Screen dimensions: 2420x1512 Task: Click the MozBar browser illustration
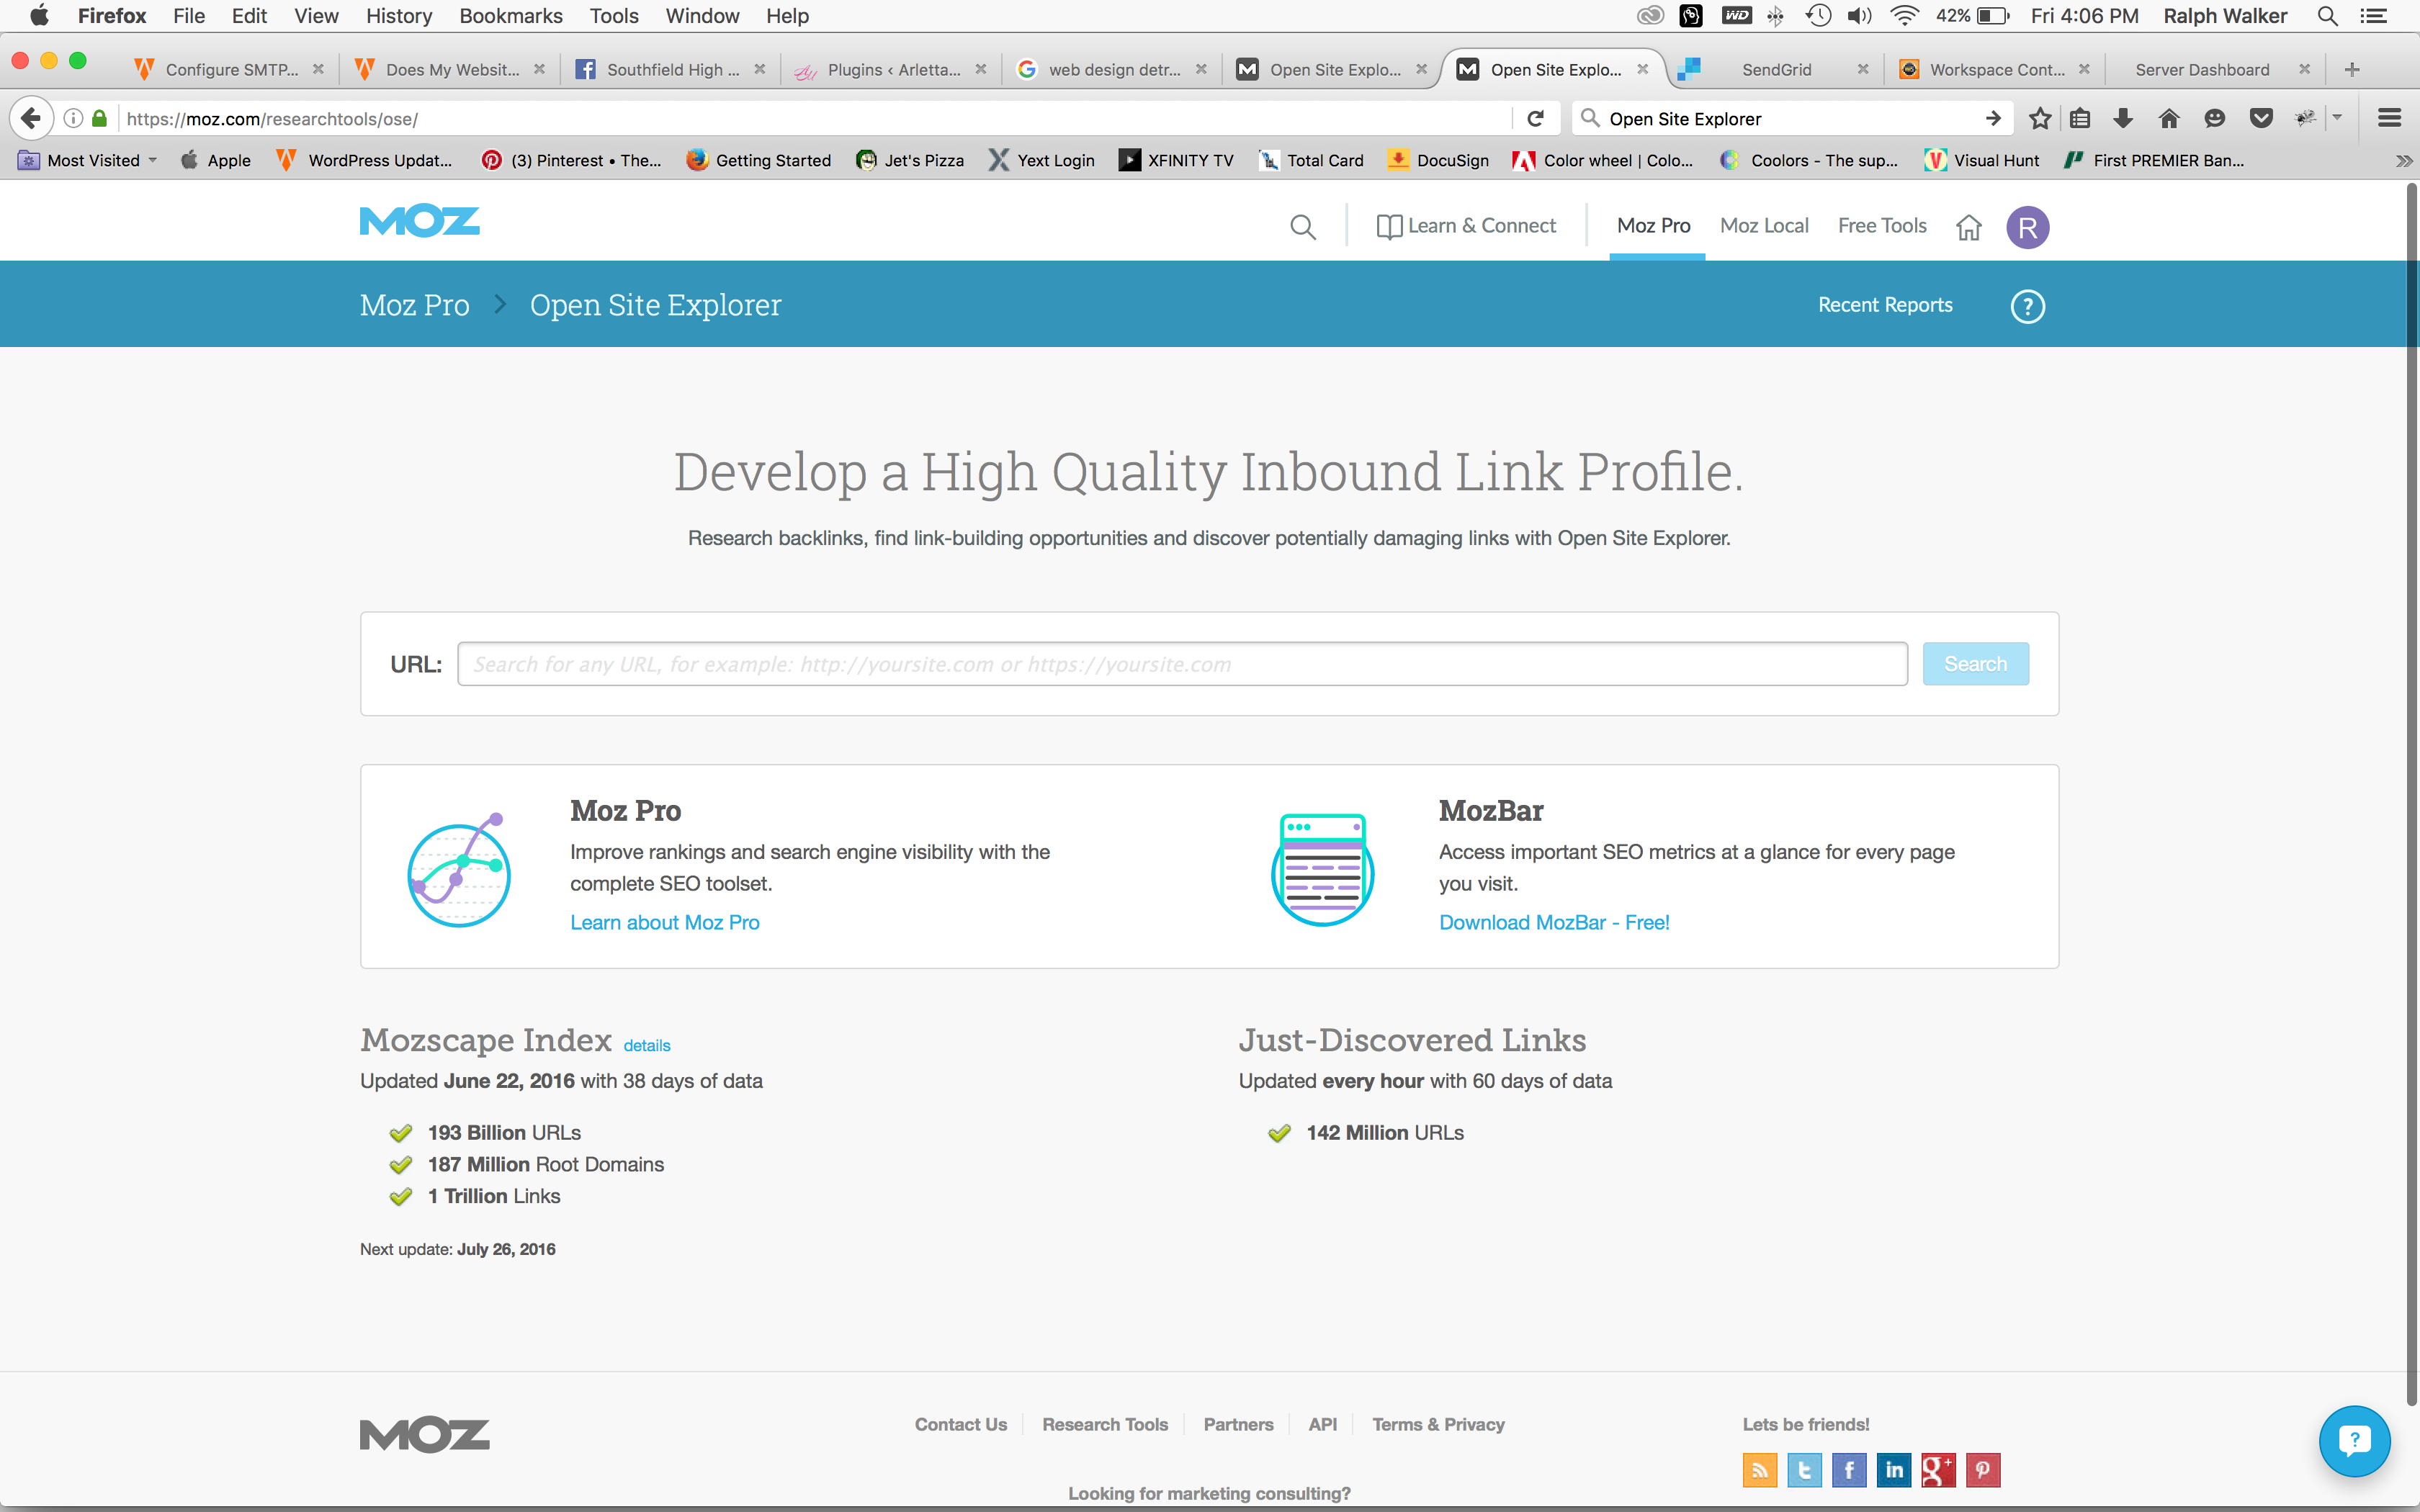[x=1322, y=869]
